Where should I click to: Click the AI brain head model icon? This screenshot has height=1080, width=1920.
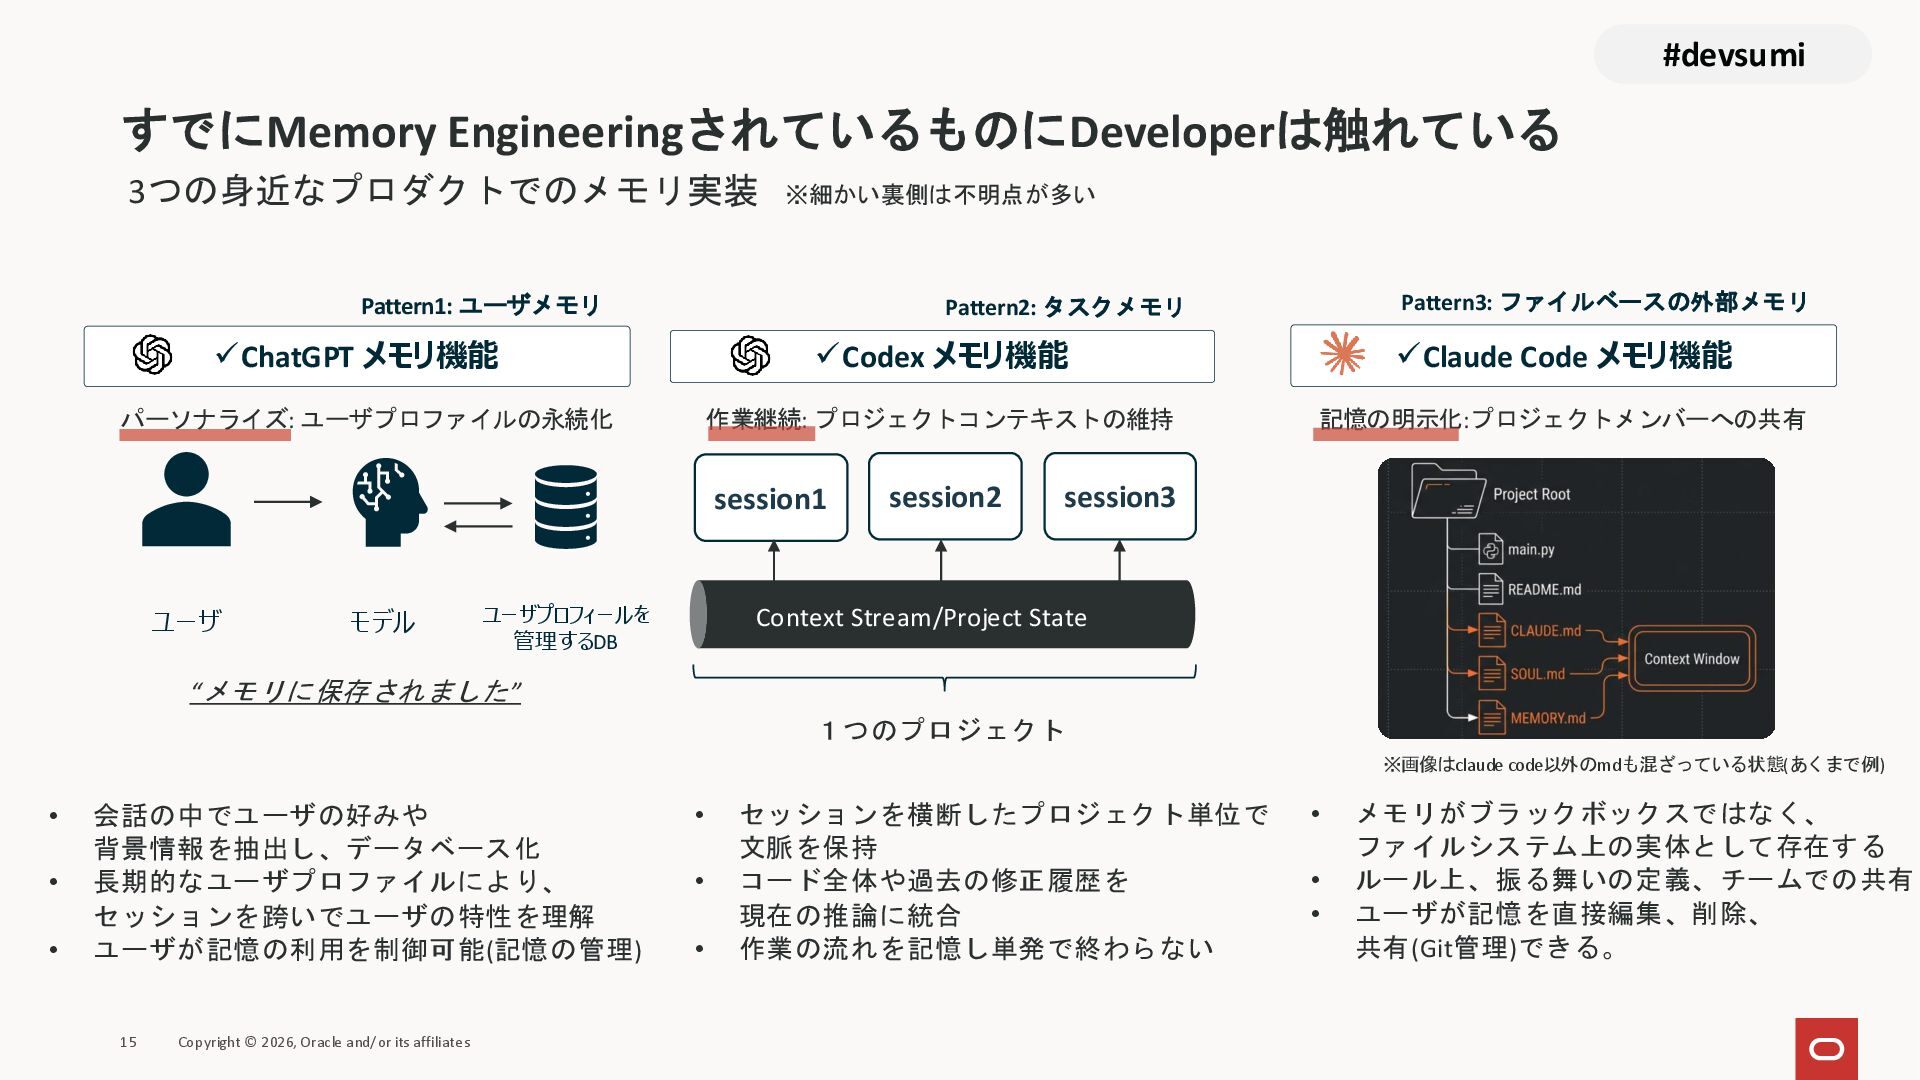(x=388, y=502)
